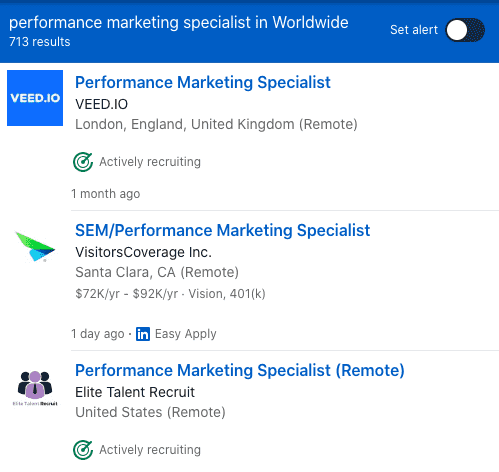Click the VEED.IO company logo
This screenshot has width=499, height=472.
pyautogui.click(x=35, y=98)
